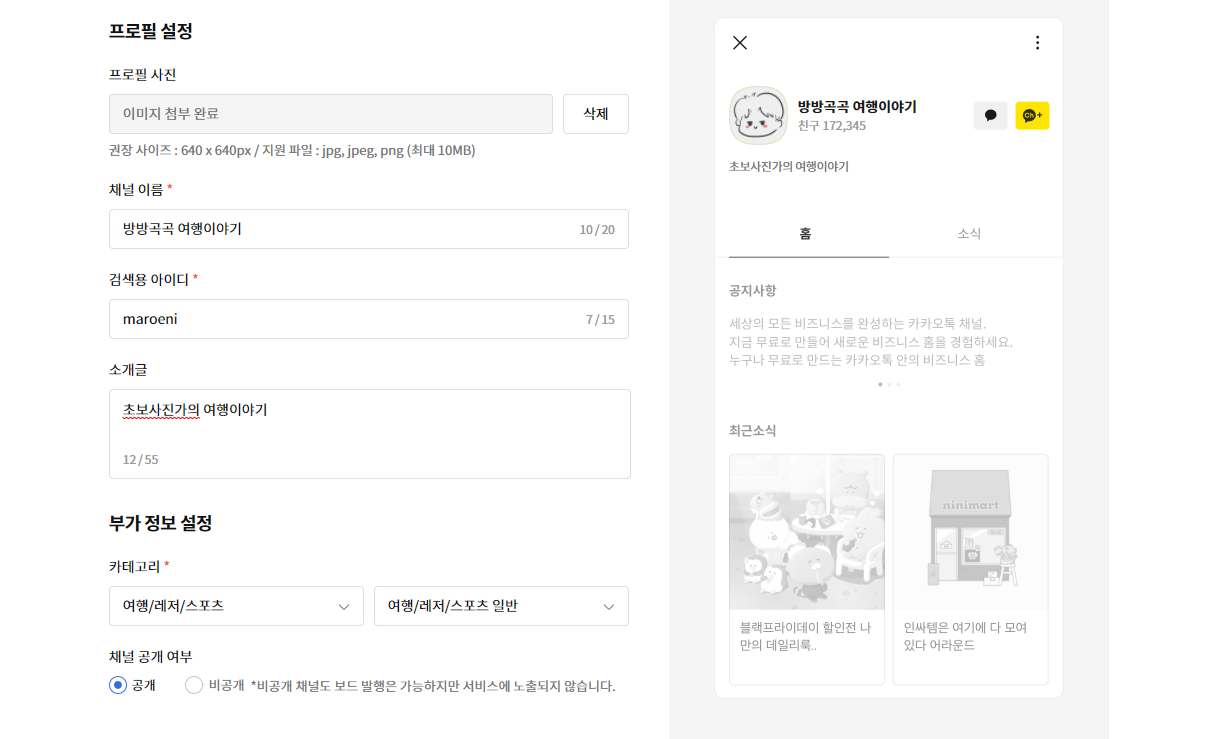Switch to the 소식 tab in preview

[x=970, y=234]
